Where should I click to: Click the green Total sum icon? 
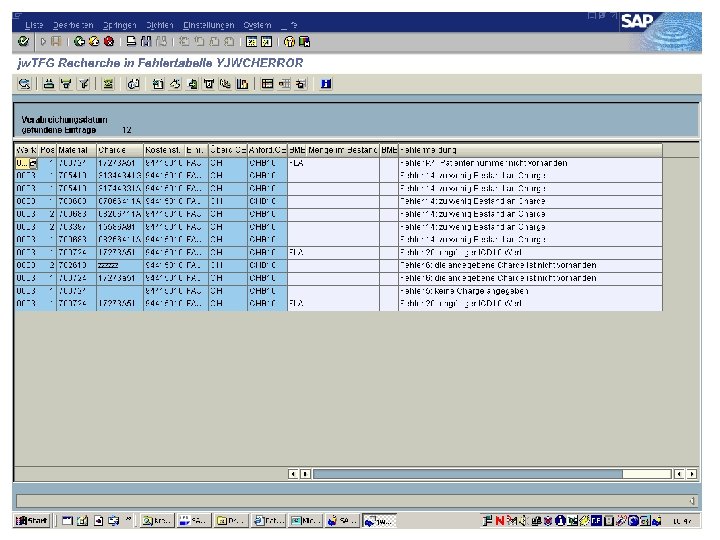(108, 84)
